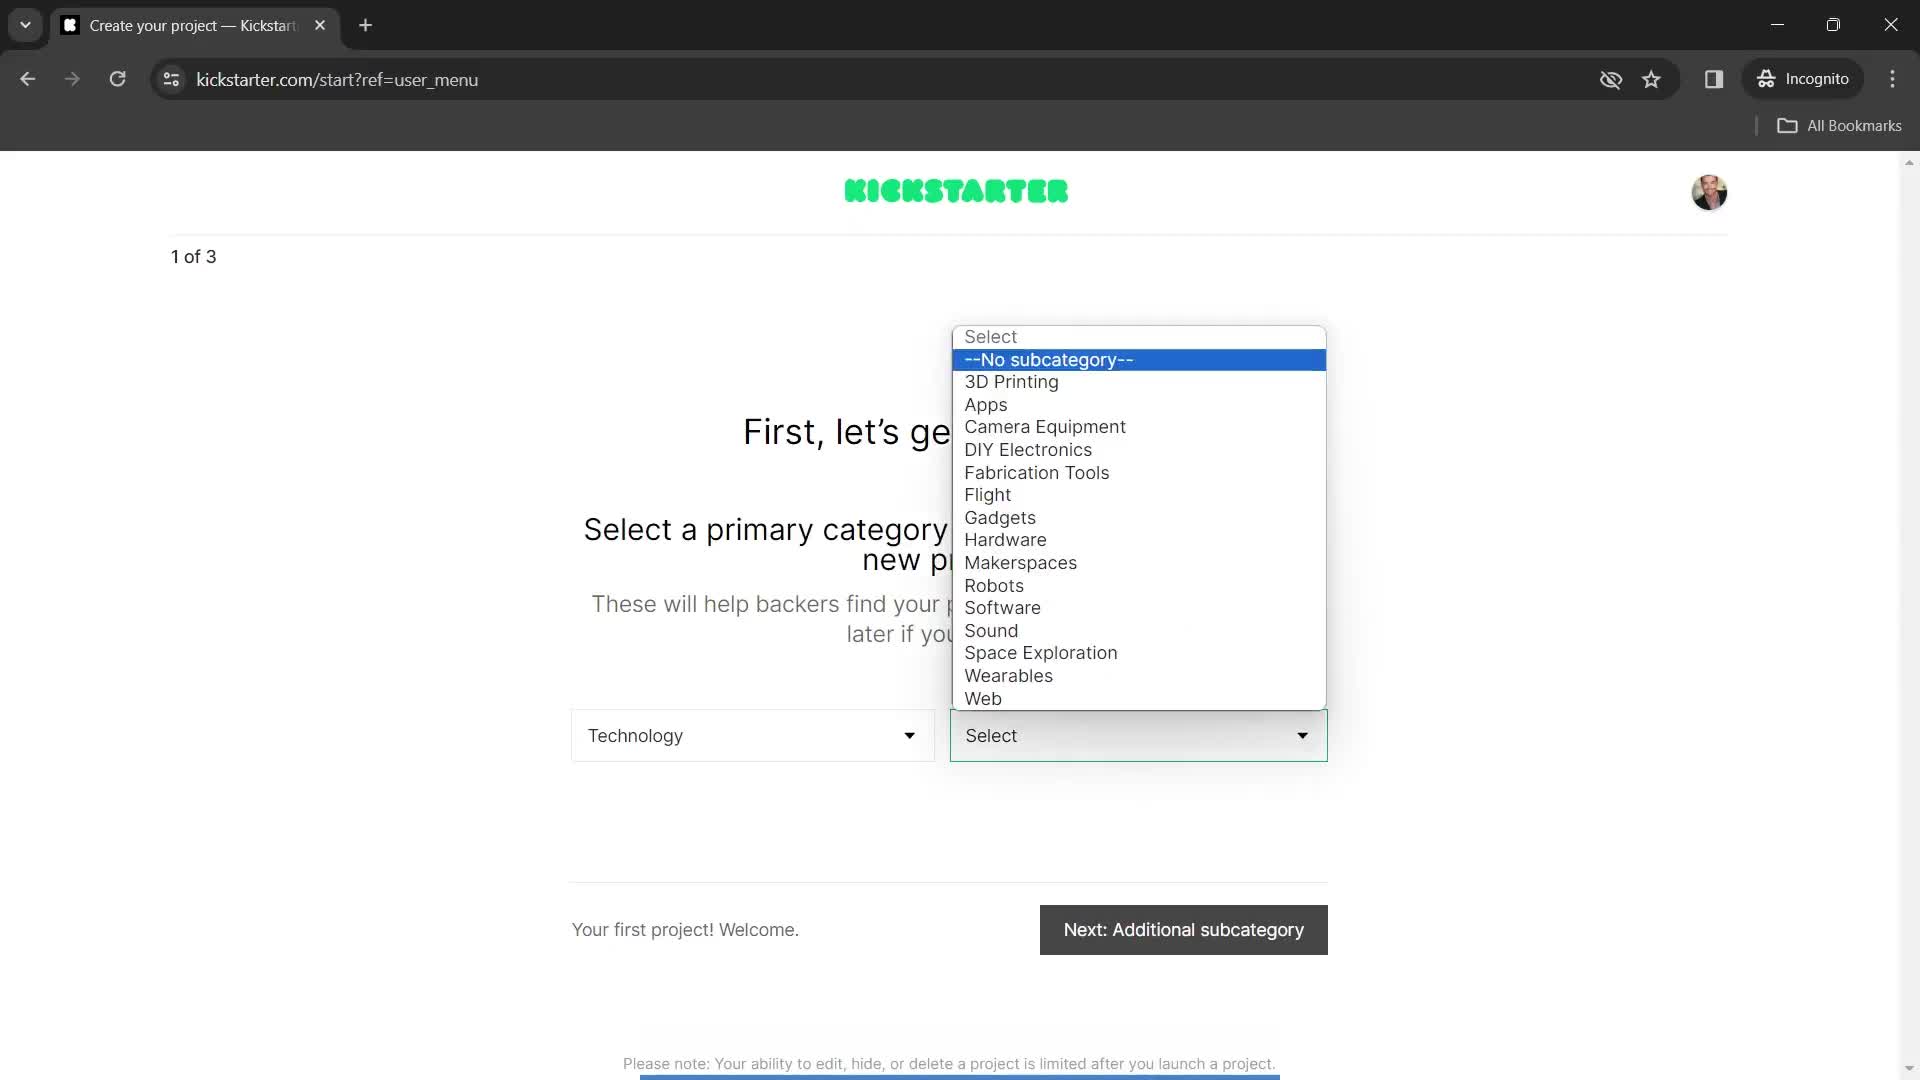The height and width of the screenshot is (1080, 1920).
Task: Click the browser tab switcher icon
Action: [24, 25]
